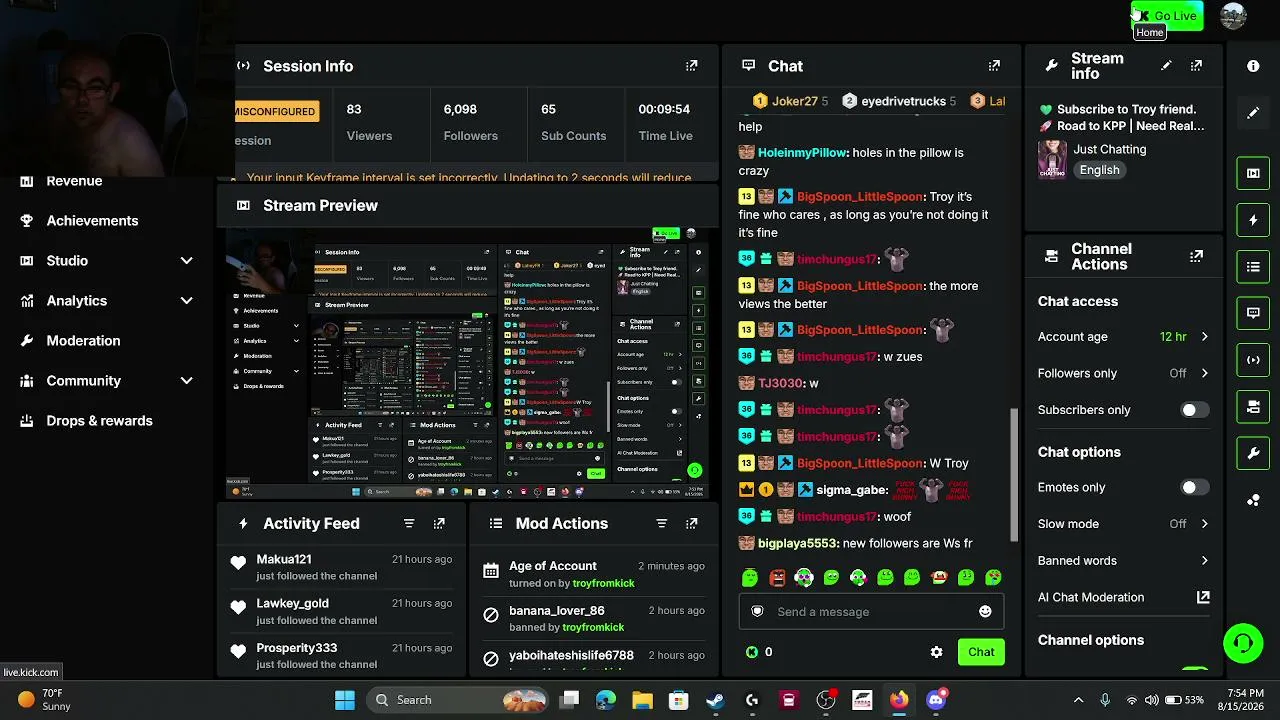Open the profile avatar menu

coord(1233,16)
